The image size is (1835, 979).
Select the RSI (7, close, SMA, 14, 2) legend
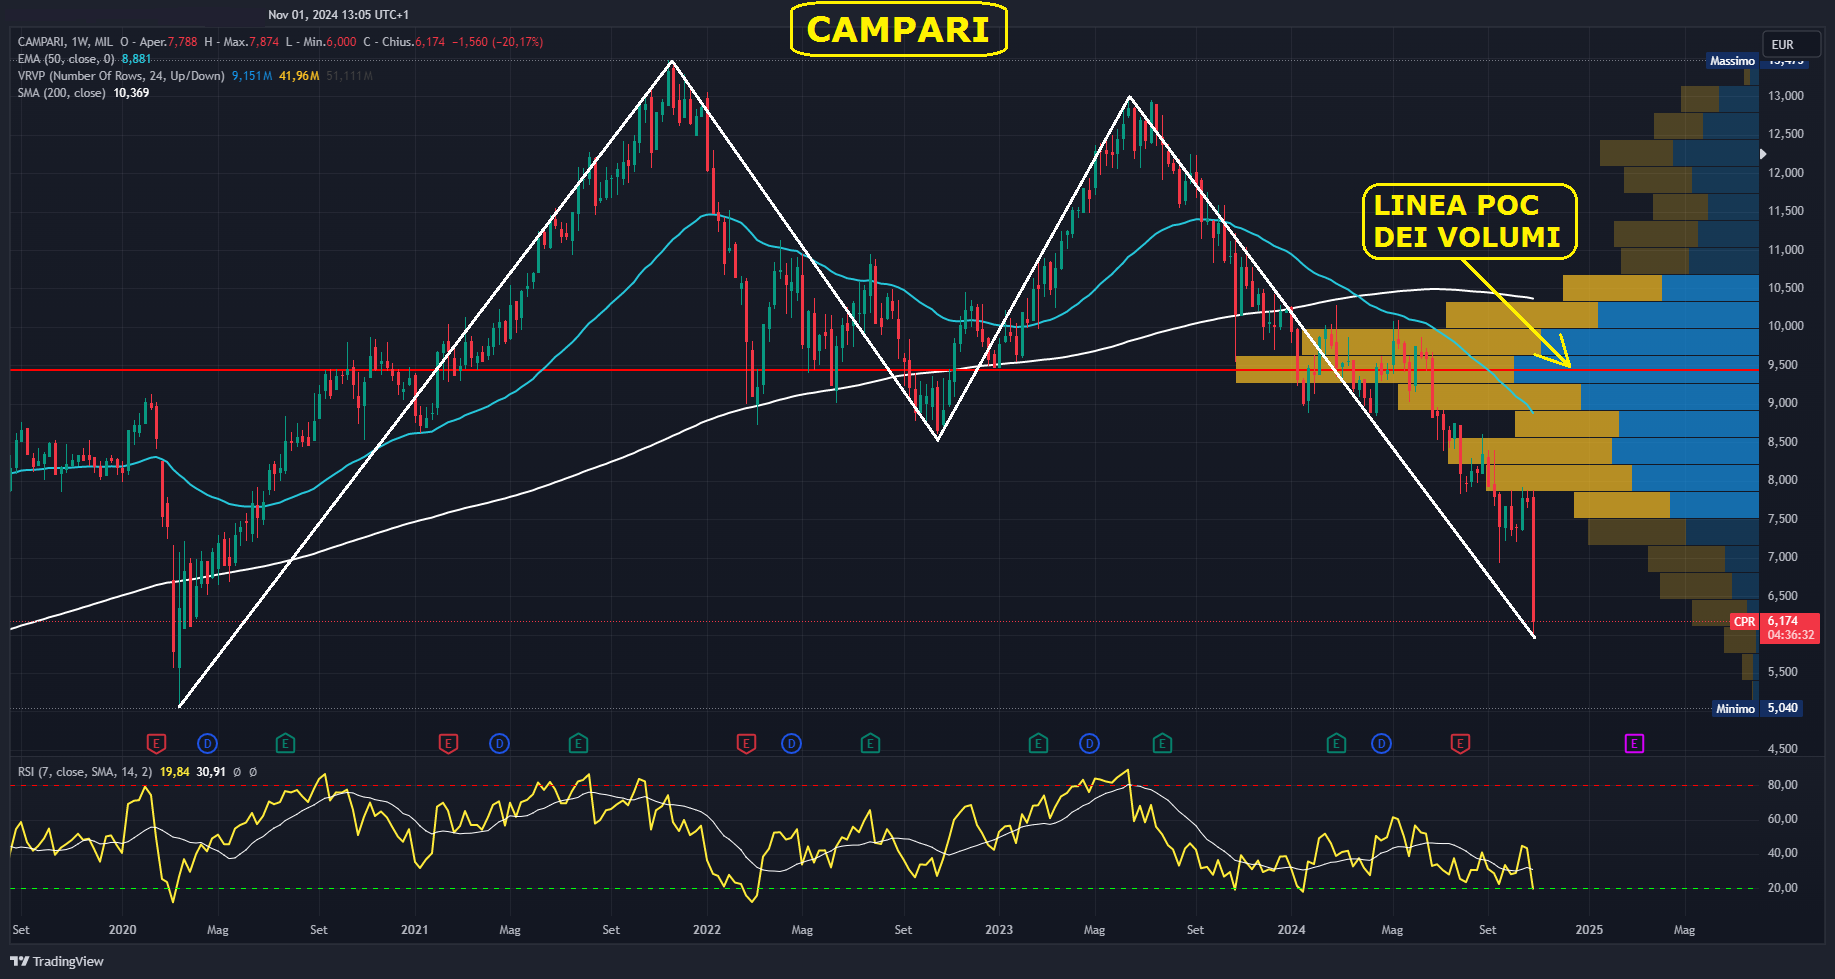click(x=85, y=772)
